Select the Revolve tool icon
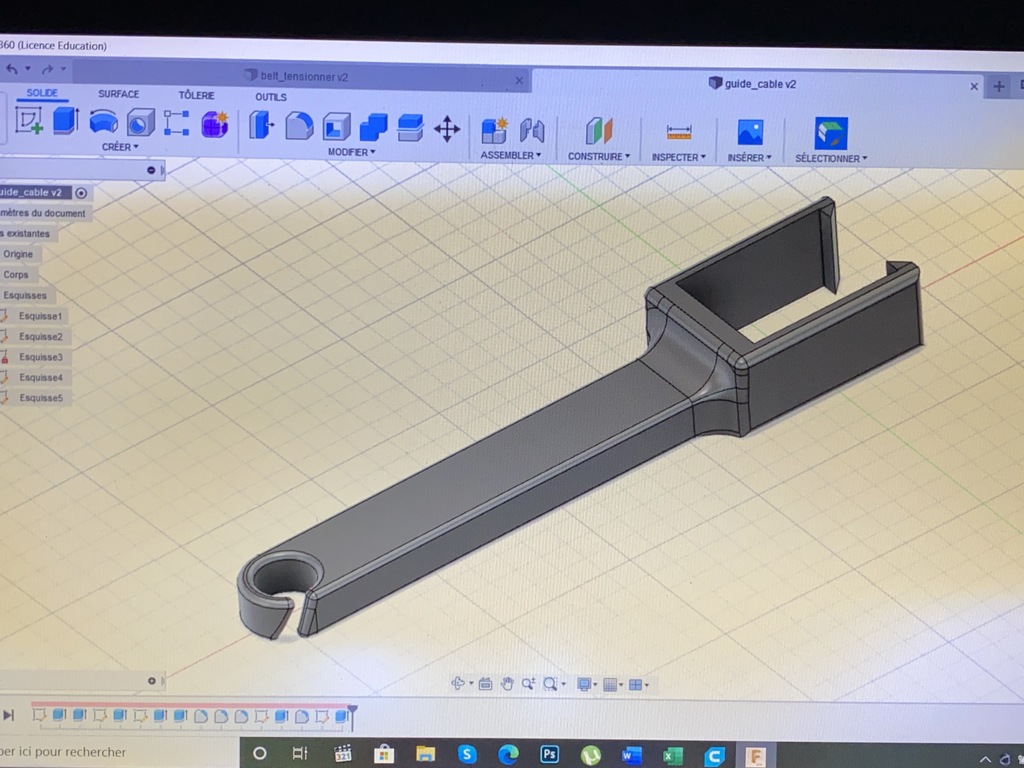 103,122
